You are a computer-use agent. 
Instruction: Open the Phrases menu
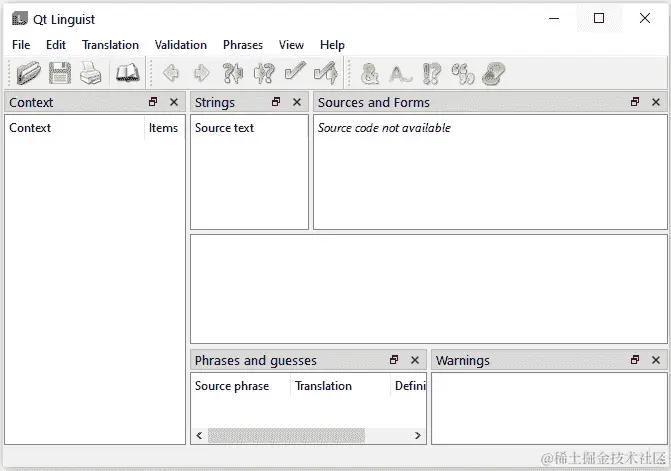[x=243, y=45]
